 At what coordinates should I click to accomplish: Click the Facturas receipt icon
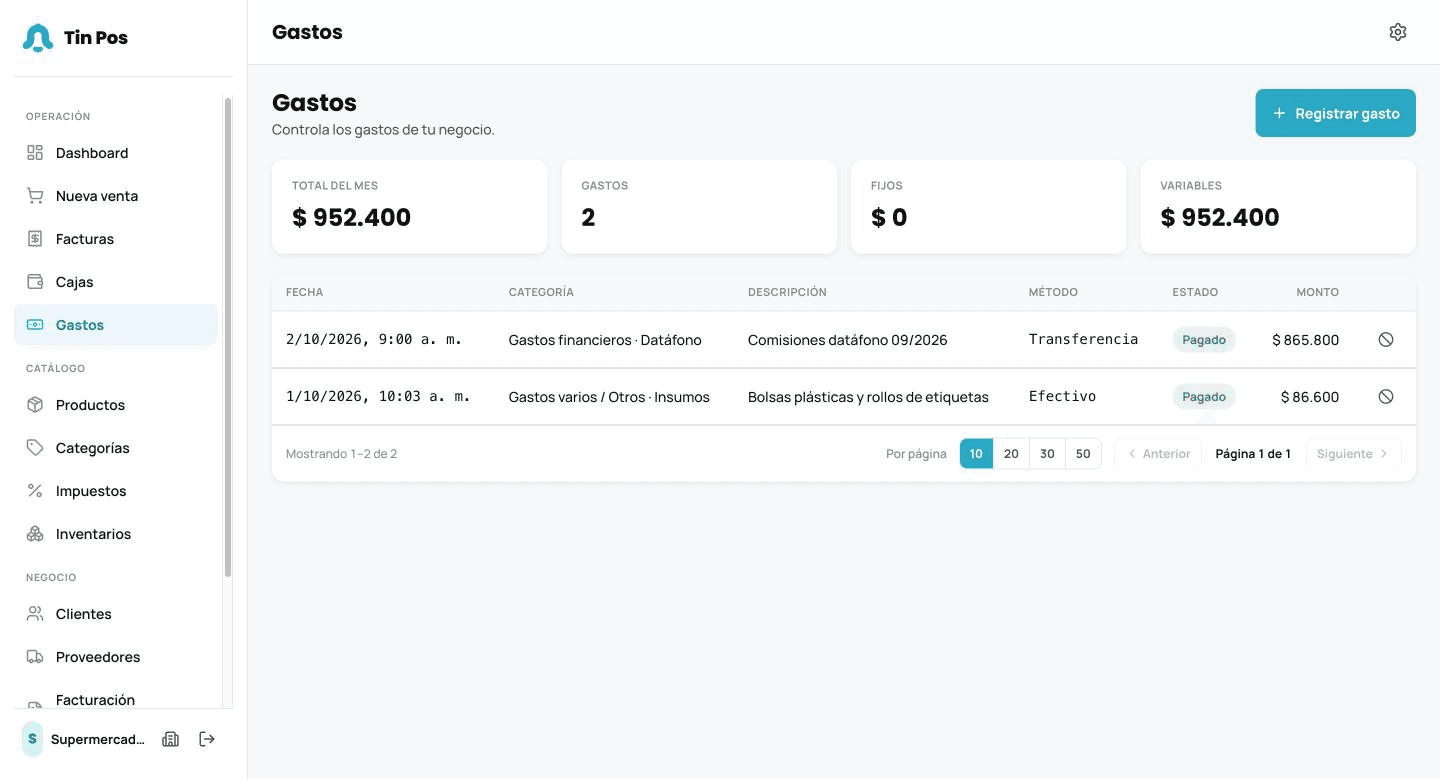tap(35, 239)
